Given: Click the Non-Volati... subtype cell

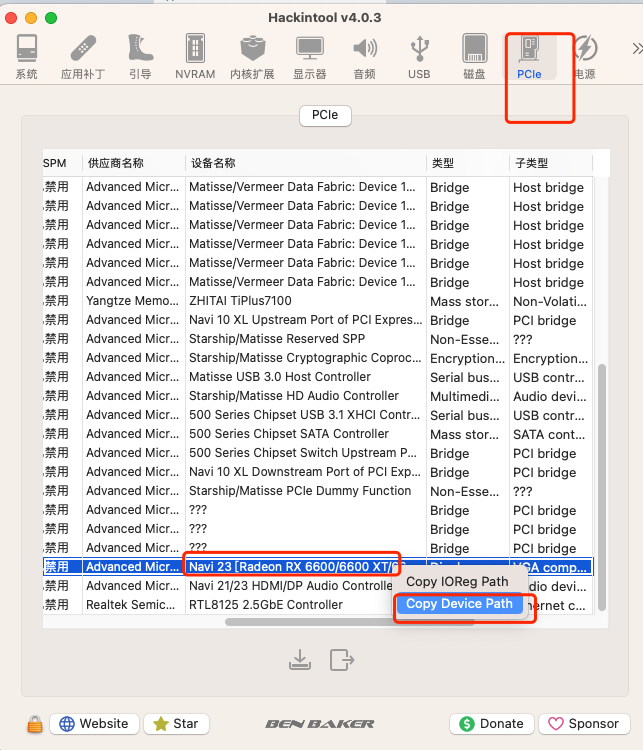Looking at the screenshot, I should coord(550,301).
